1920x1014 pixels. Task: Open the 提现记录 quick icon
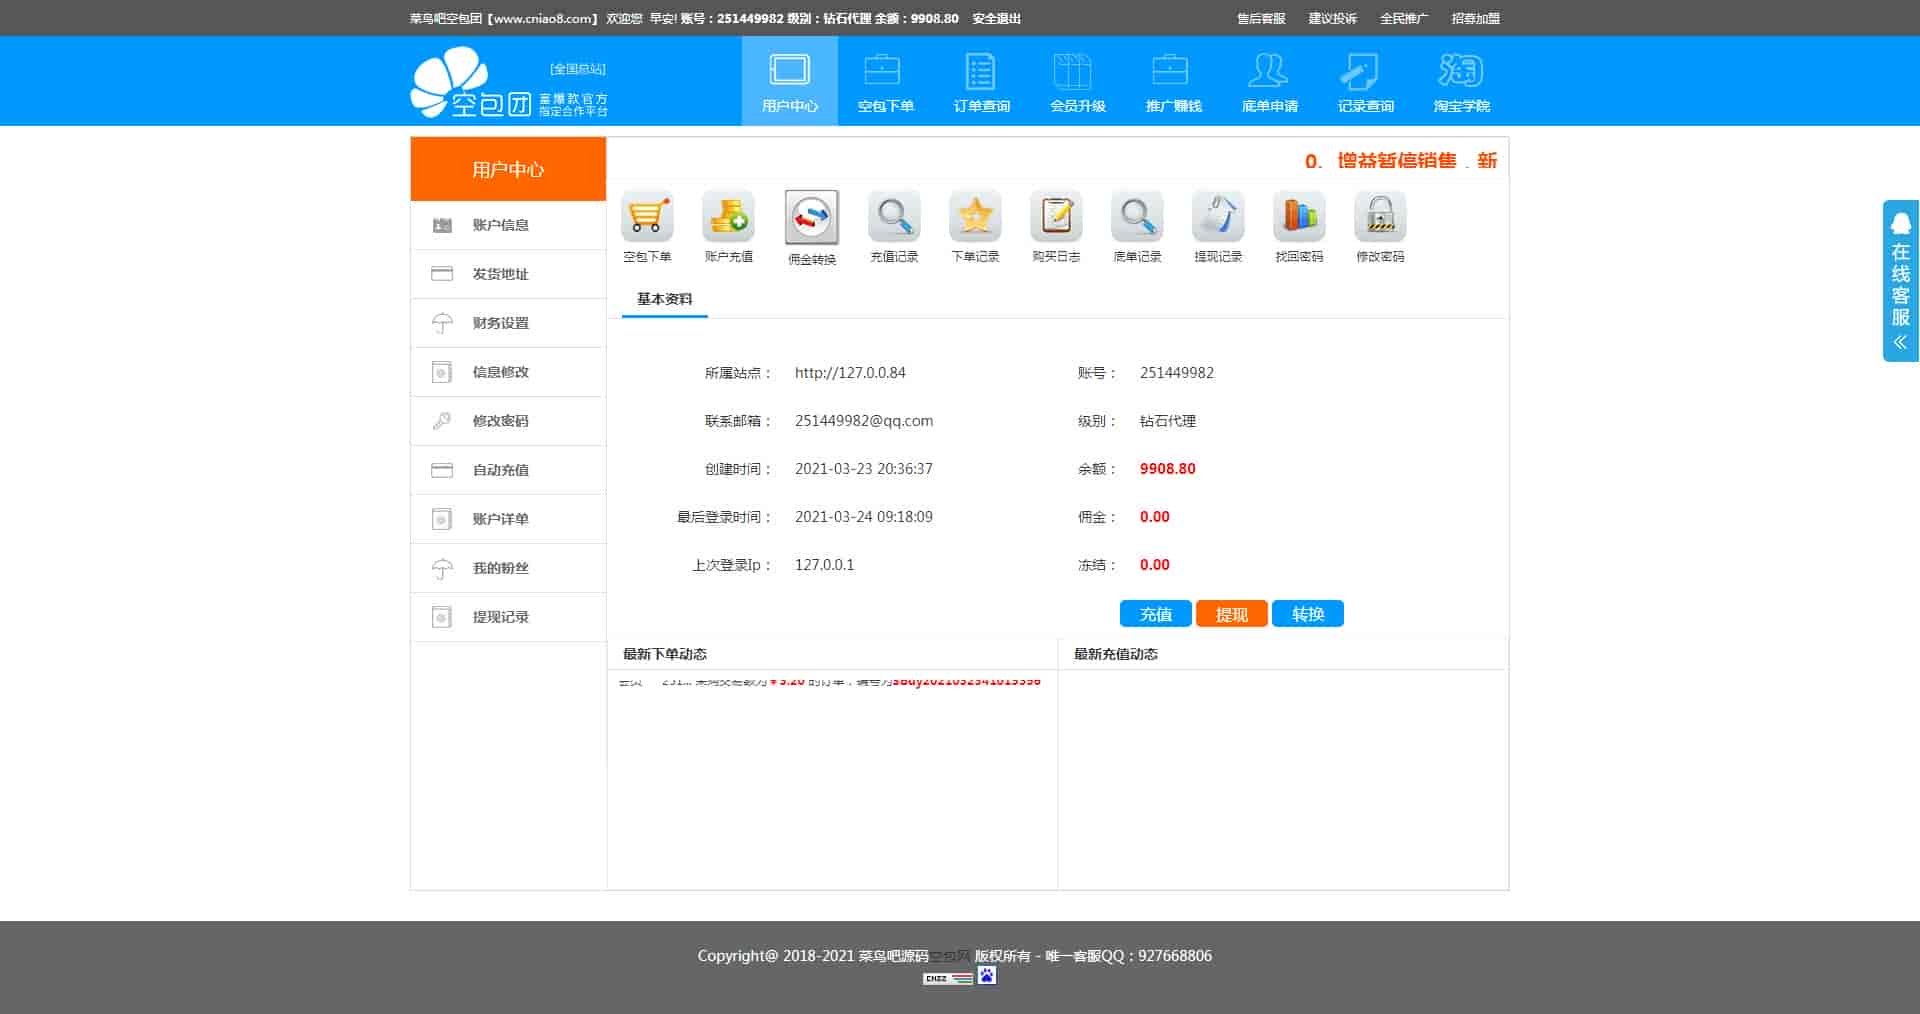click(x=1218, y=217)
